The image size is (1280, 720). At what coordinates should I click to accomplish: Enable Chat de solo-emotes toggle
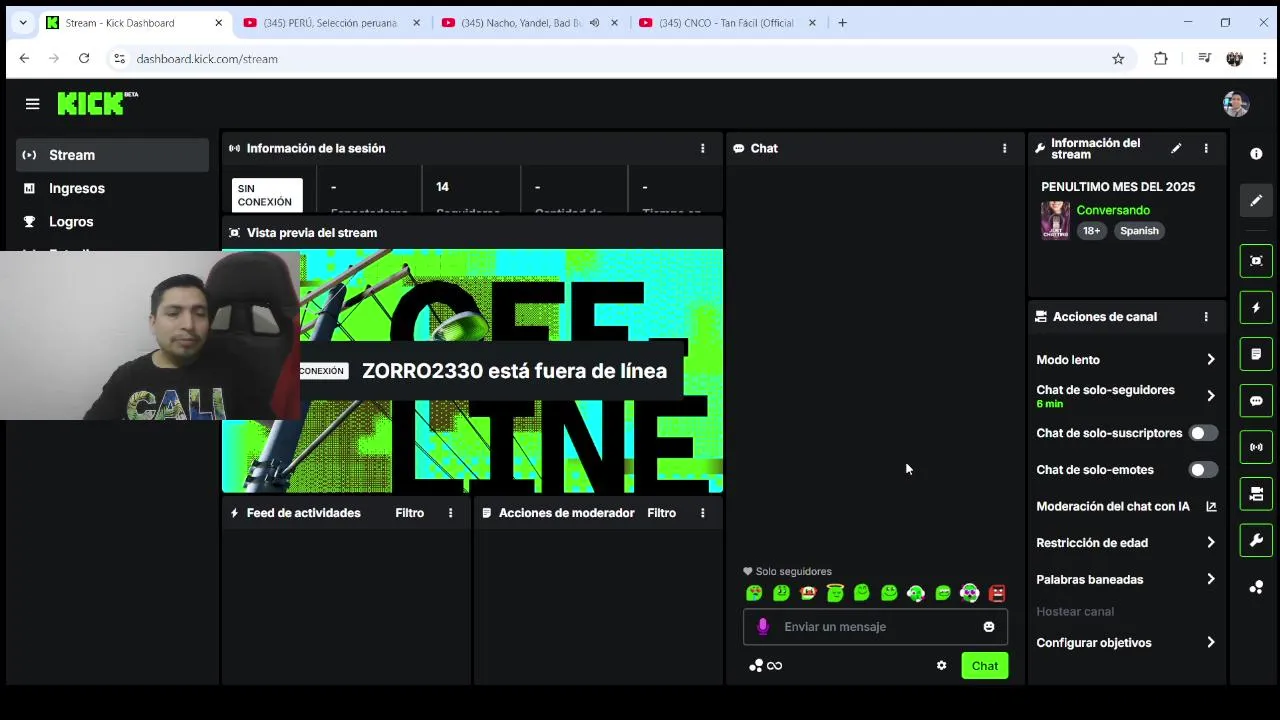click(x=1203, y=470)
